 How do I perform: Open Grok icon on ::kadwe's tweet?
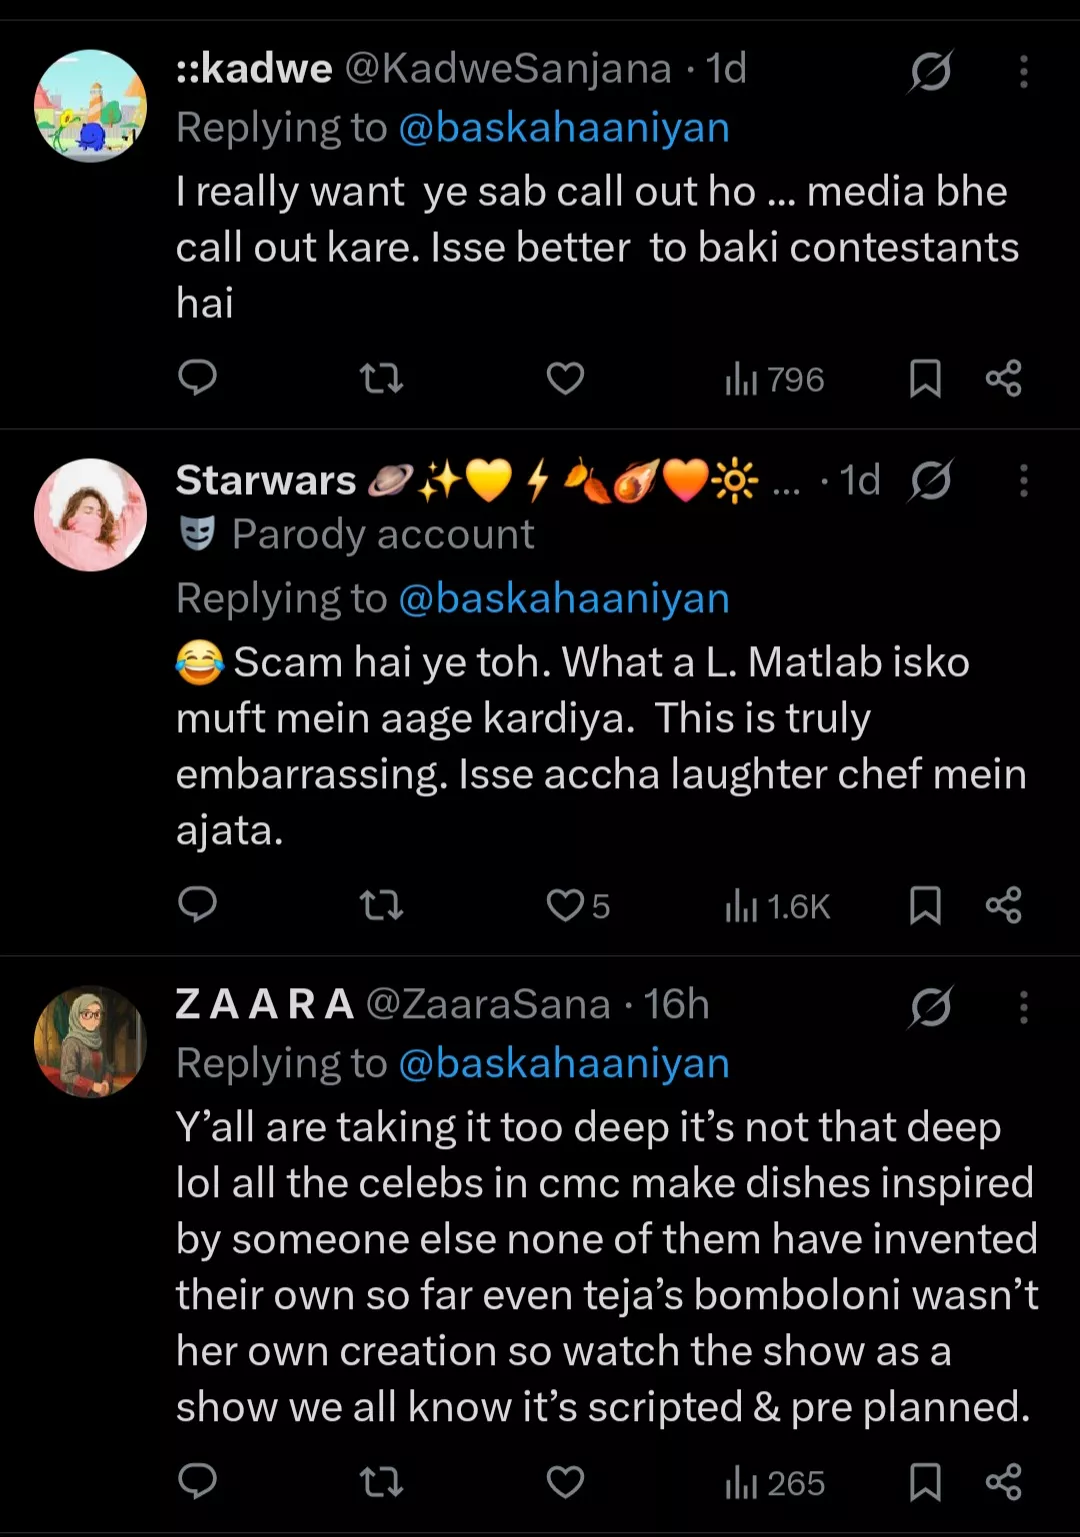click(x=931, y=71)
